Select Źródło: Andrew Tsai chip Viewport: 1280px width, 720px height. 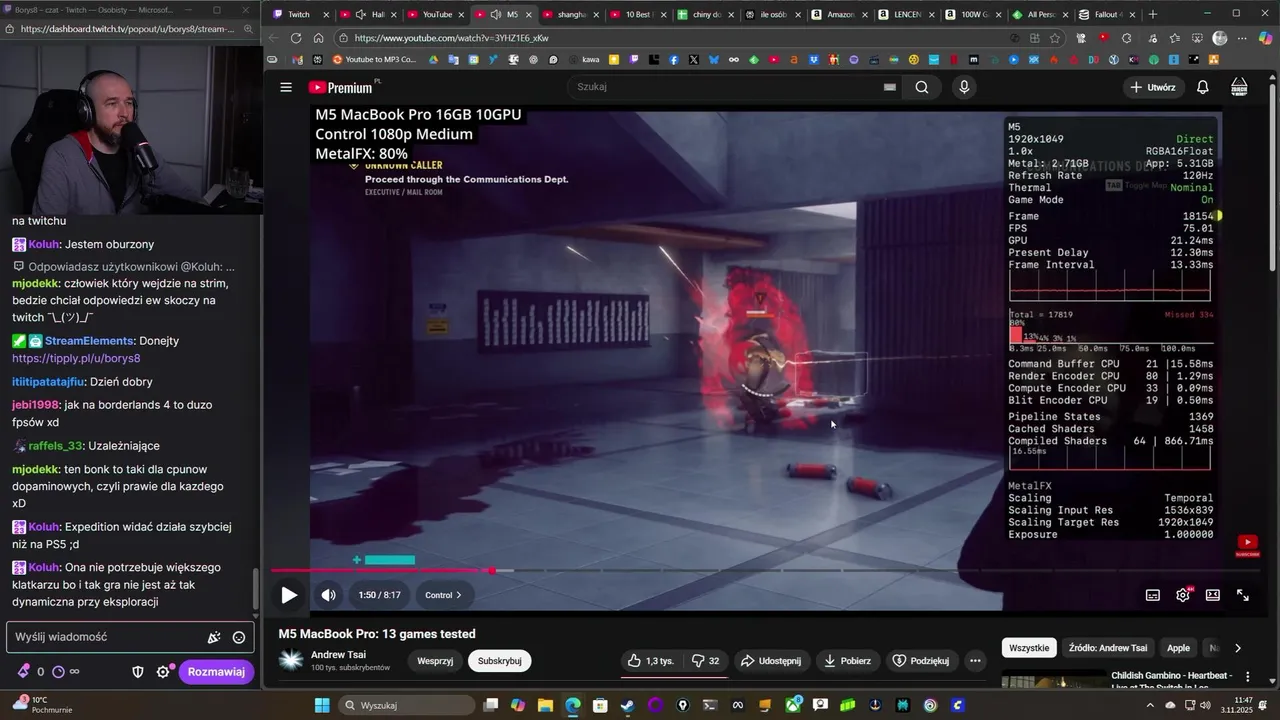tap(1108, 648)
